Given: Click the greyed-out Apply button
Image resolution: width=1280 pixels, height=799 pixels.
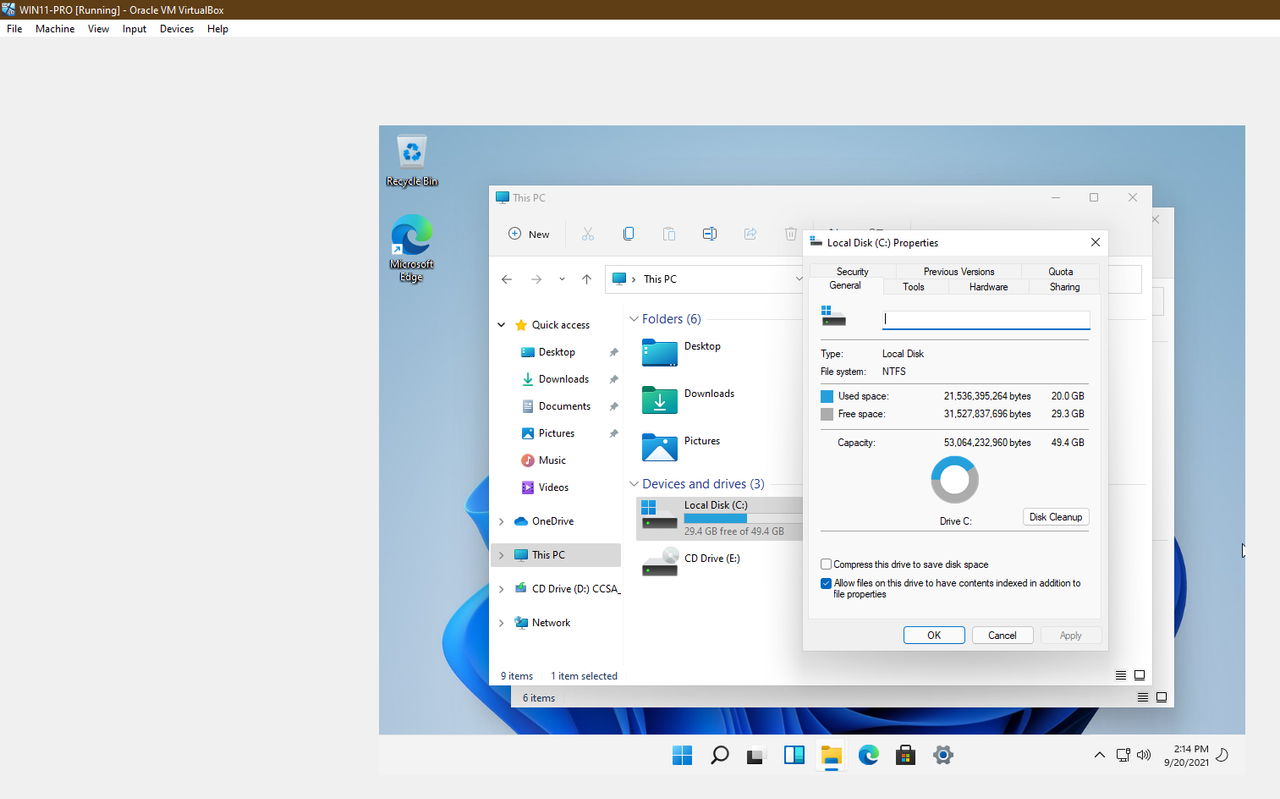Looking at the screenshot, I should (x=1070, y=635).
